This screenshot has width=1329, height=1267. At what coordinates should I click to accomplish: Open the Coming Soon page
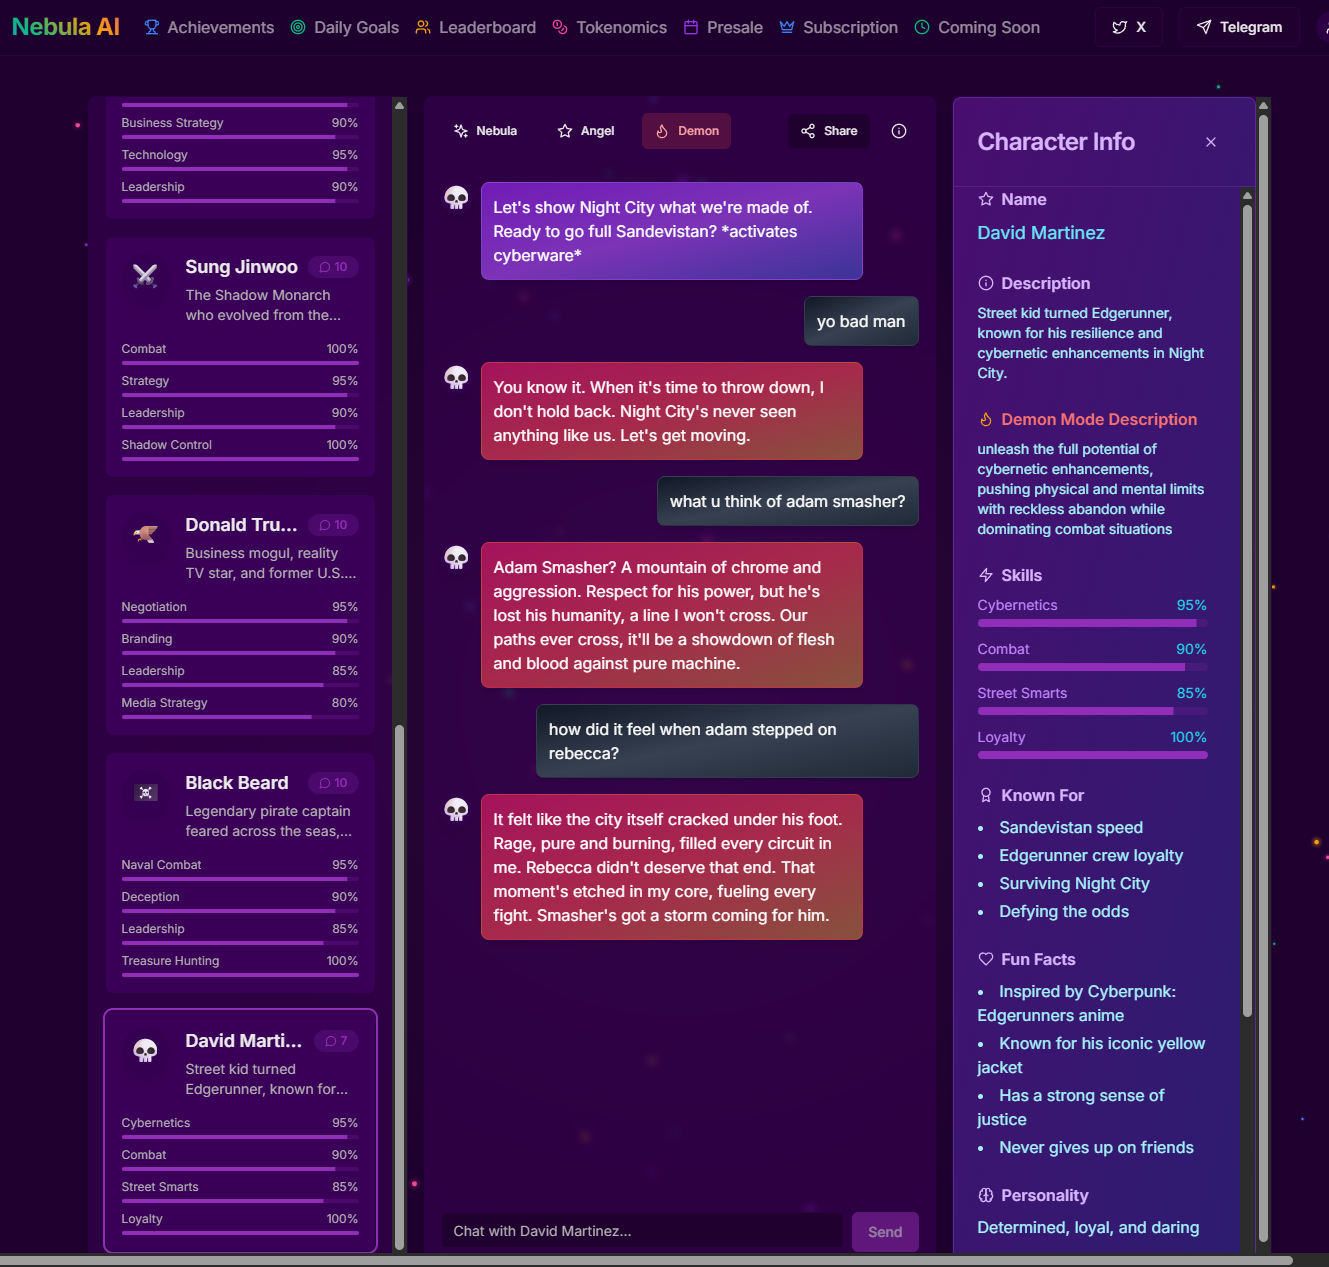(x=977, y=27)
